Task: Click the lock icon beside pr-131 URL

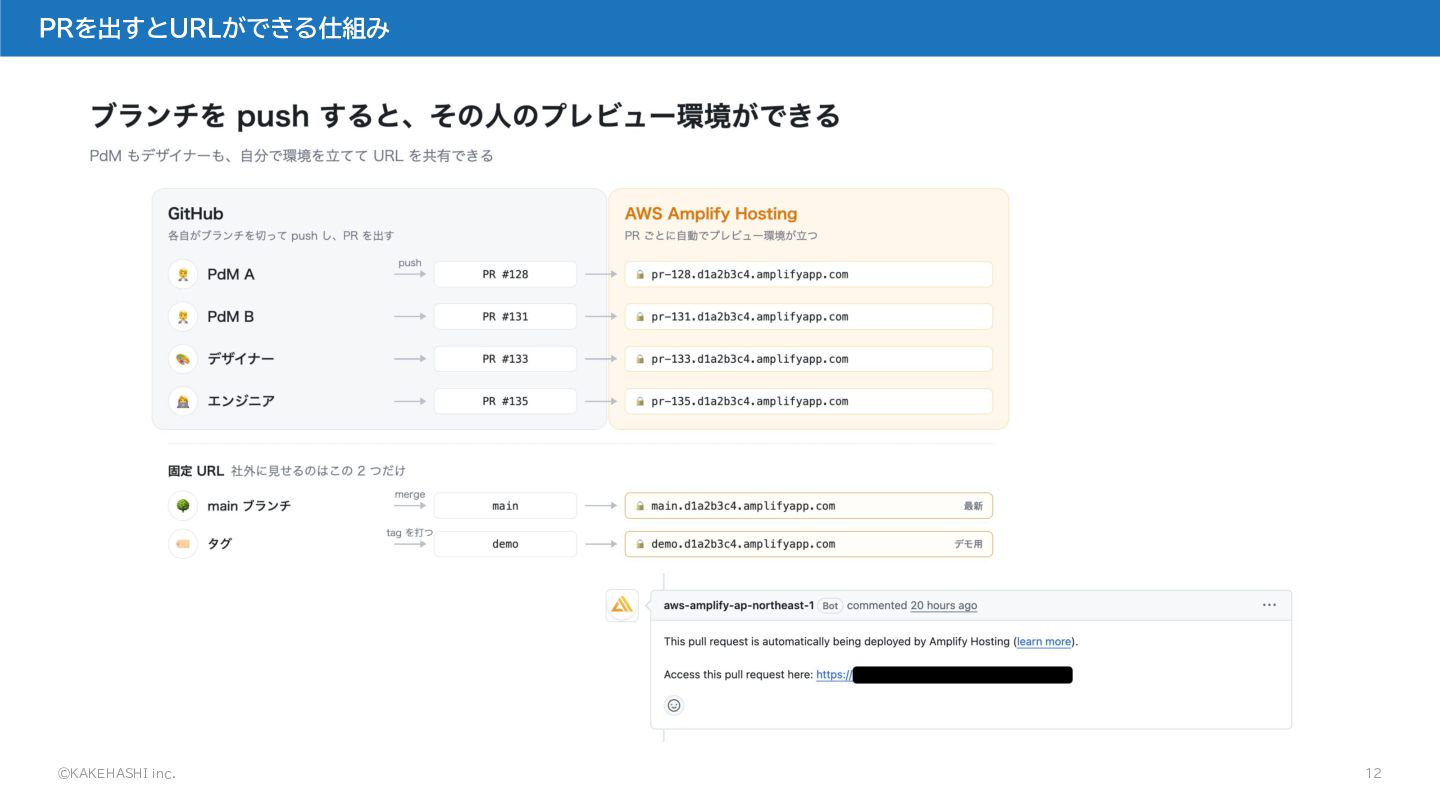Action: tap(640, 317)
